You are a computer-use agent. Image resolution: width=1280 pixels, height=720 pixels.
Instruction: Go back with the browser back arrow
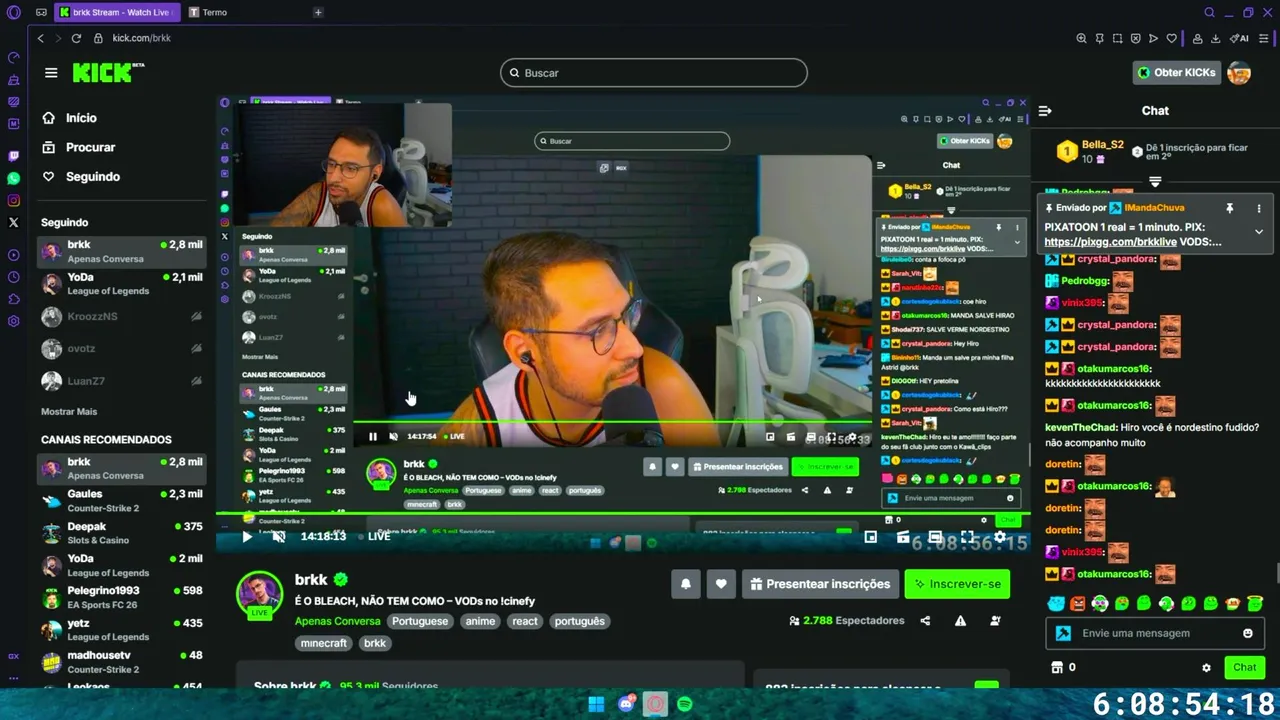[x=40, y=38]
